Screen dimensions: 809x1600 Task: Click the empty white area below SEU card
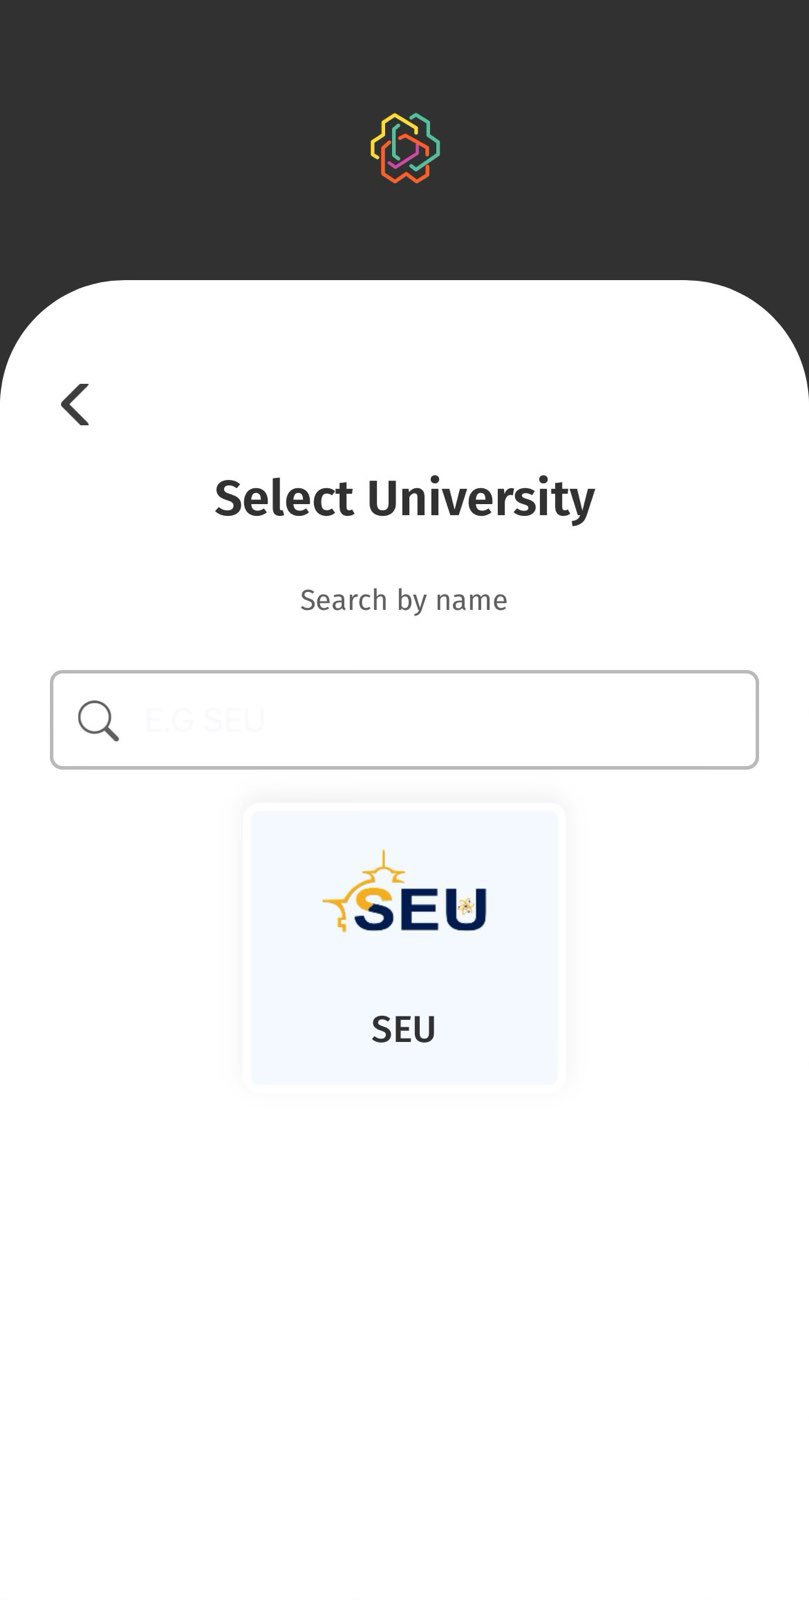(404, 1300)
